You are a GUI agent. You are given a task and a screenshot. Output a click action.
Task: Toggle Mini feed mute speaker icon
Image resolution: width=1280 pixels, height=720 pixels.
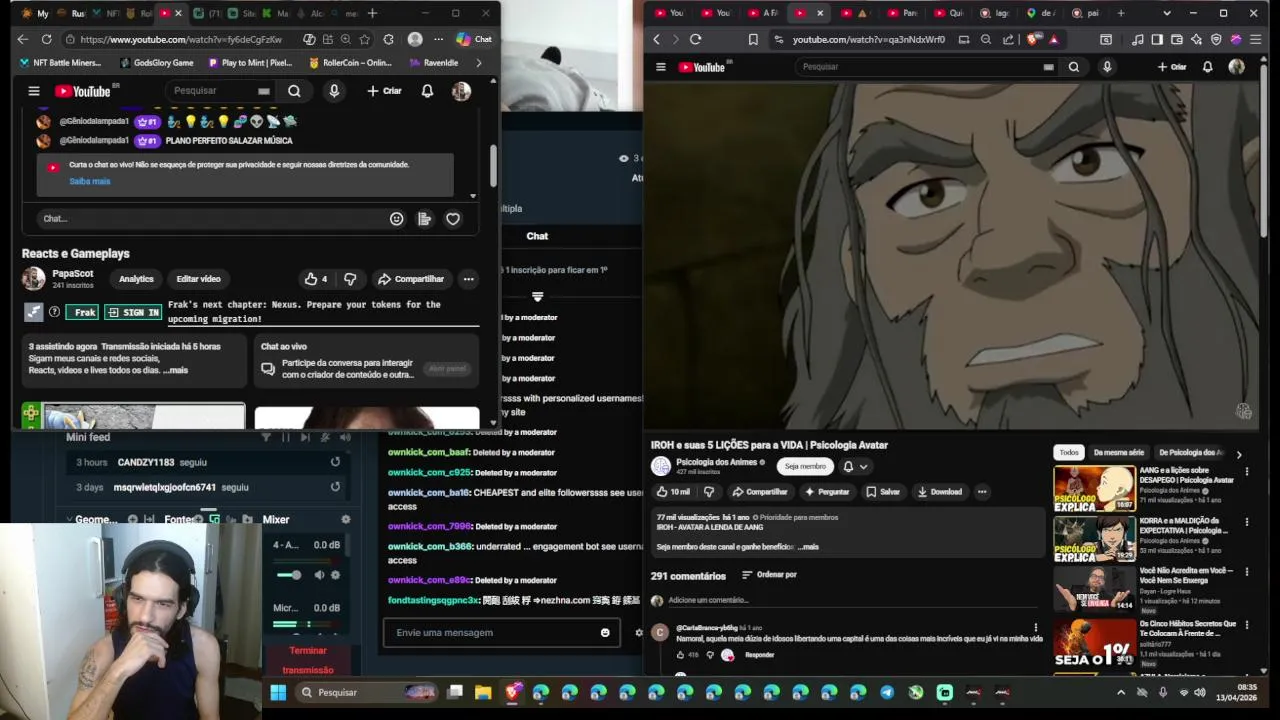click(345, 437)
